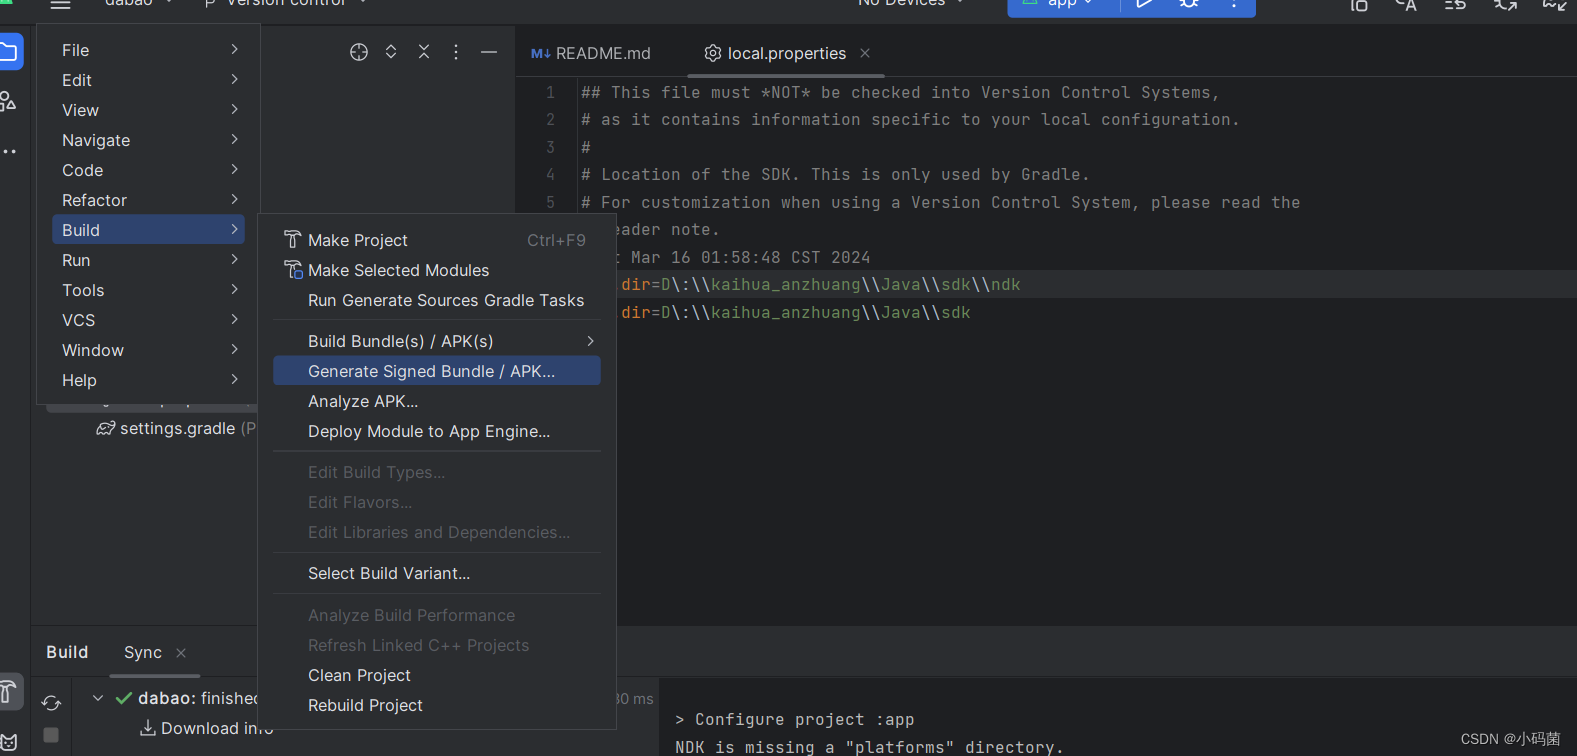This screenshot has width=1577, height=756.
Task: Select the Sync tab in bottom panel
Action: (143, 652)
